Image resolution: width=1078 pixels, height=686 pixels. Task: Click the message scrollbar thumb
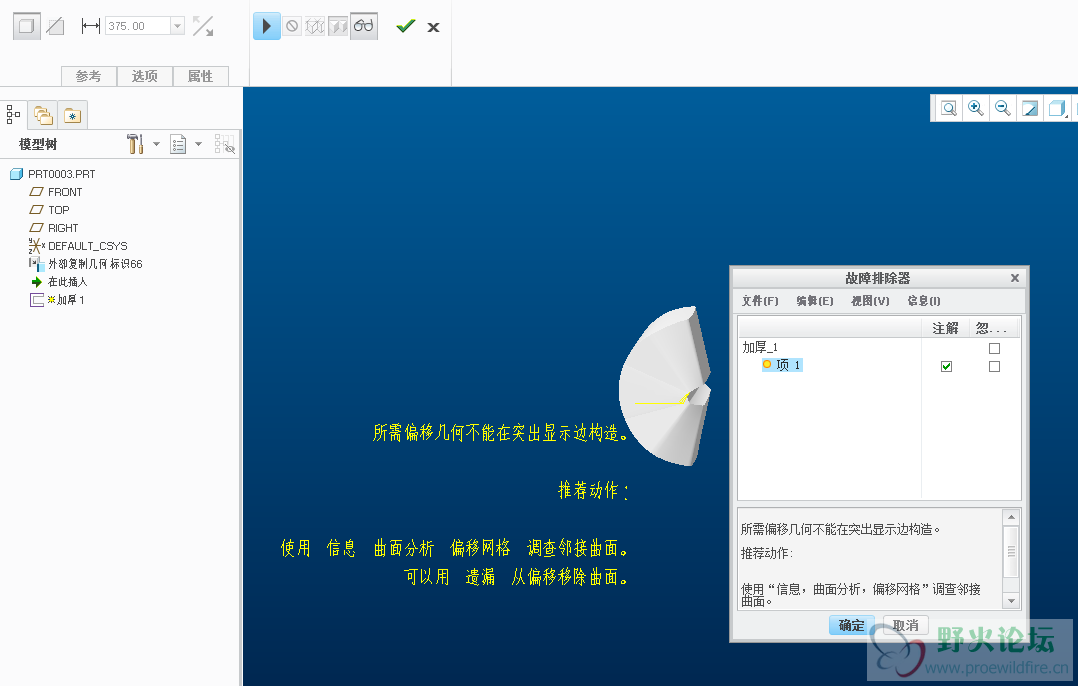tap(1011, 551)
